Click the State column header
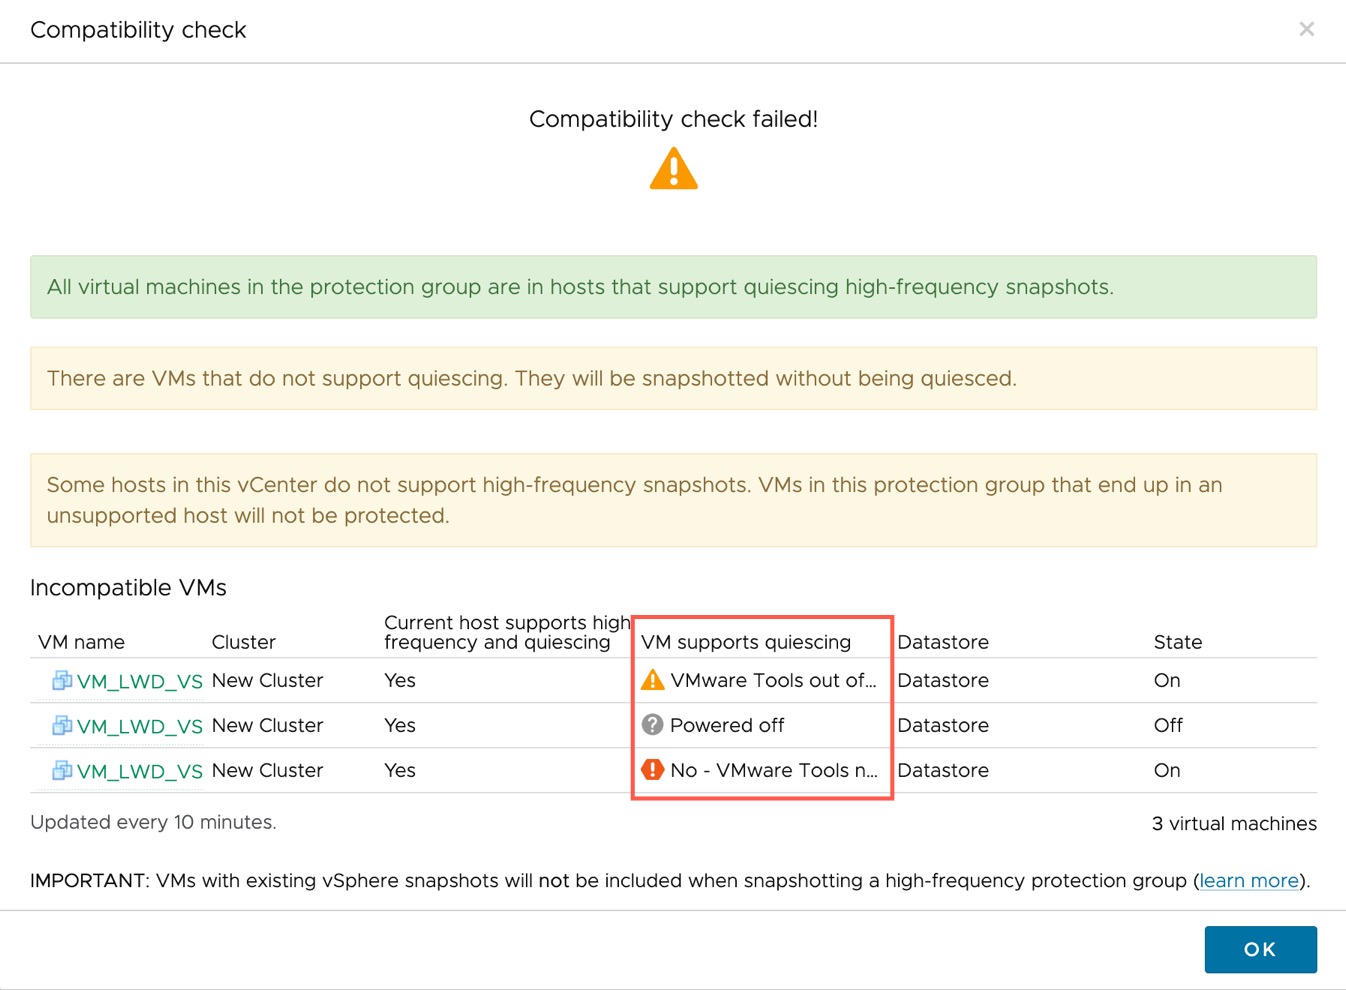Viewport: 1346px width, 990px height. [1178, 642]
